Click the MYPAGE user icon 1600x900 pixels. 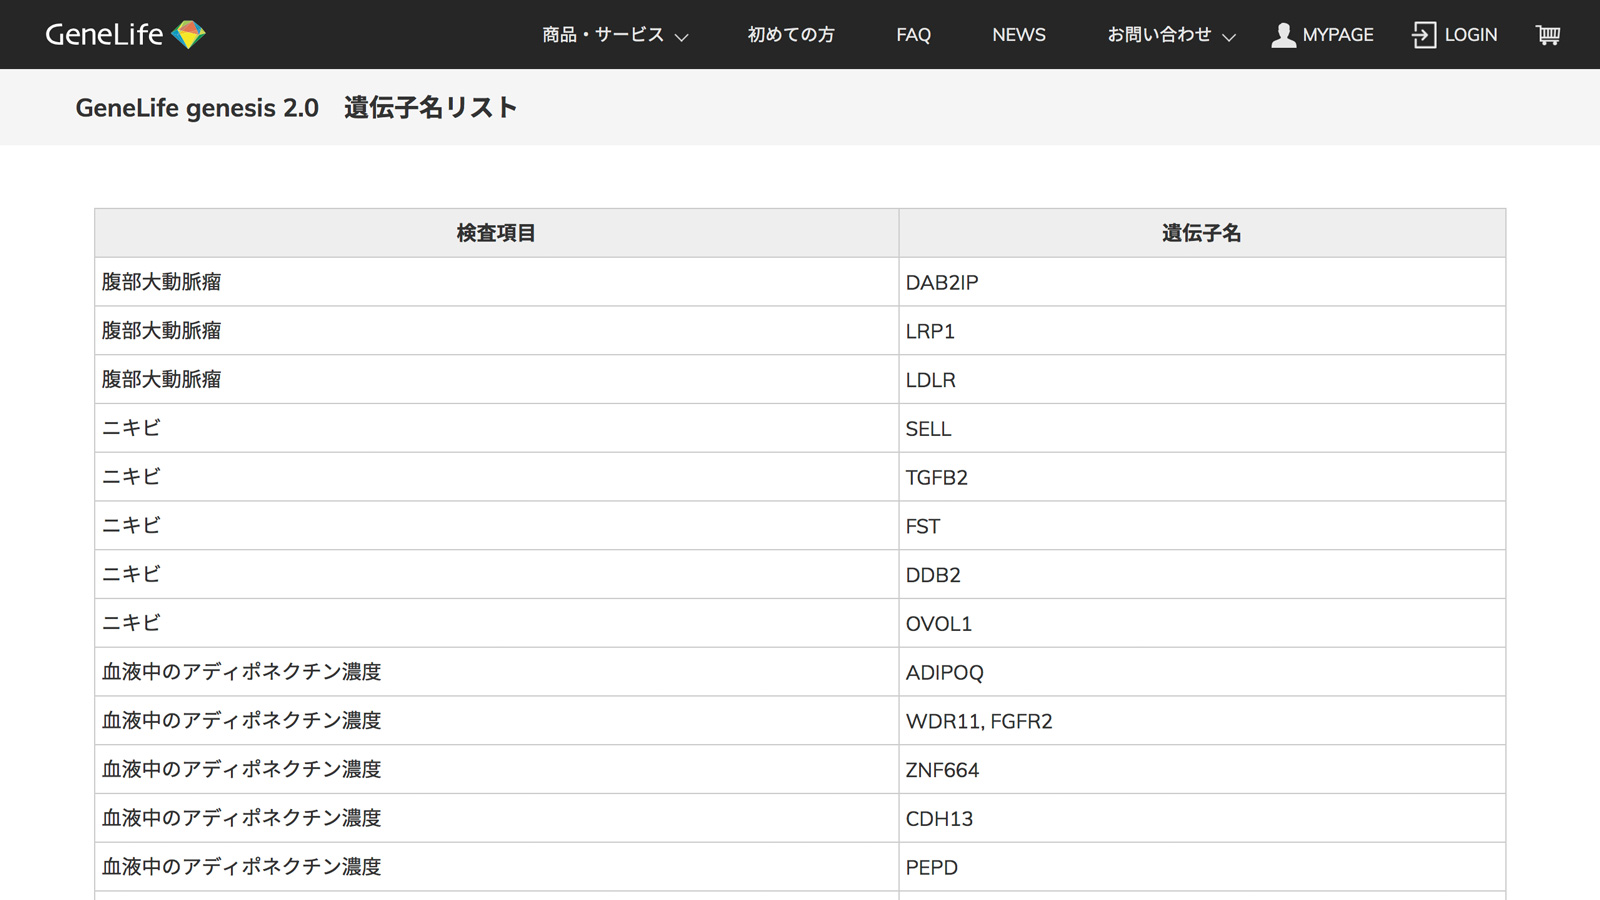tap(1283, 35)
